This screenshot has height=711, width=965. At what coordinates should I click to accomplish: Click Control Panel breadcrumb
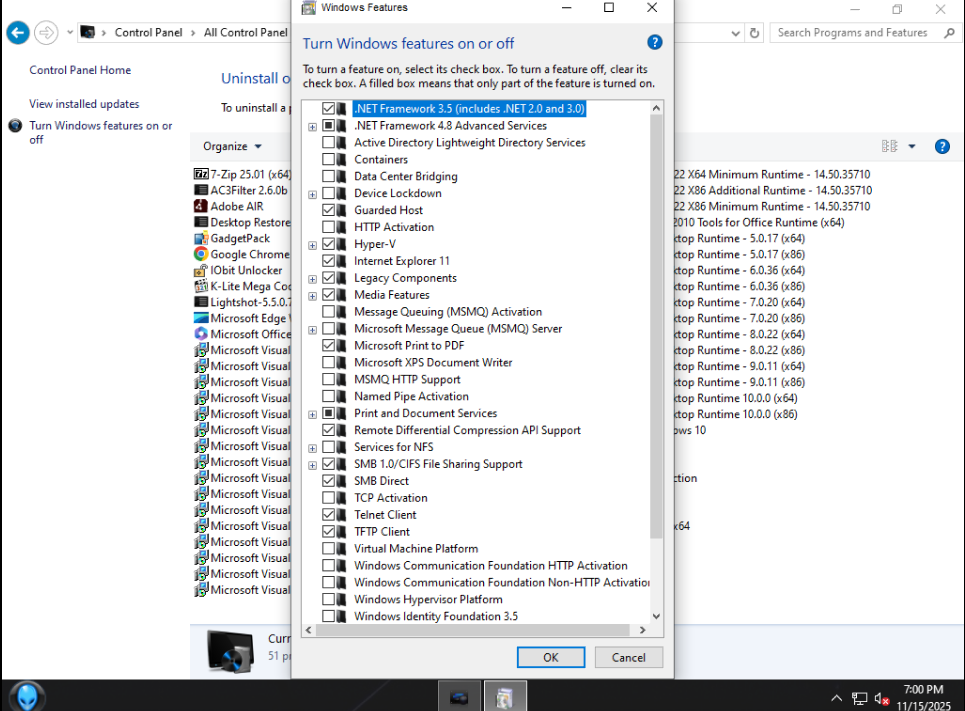point(148,33)
